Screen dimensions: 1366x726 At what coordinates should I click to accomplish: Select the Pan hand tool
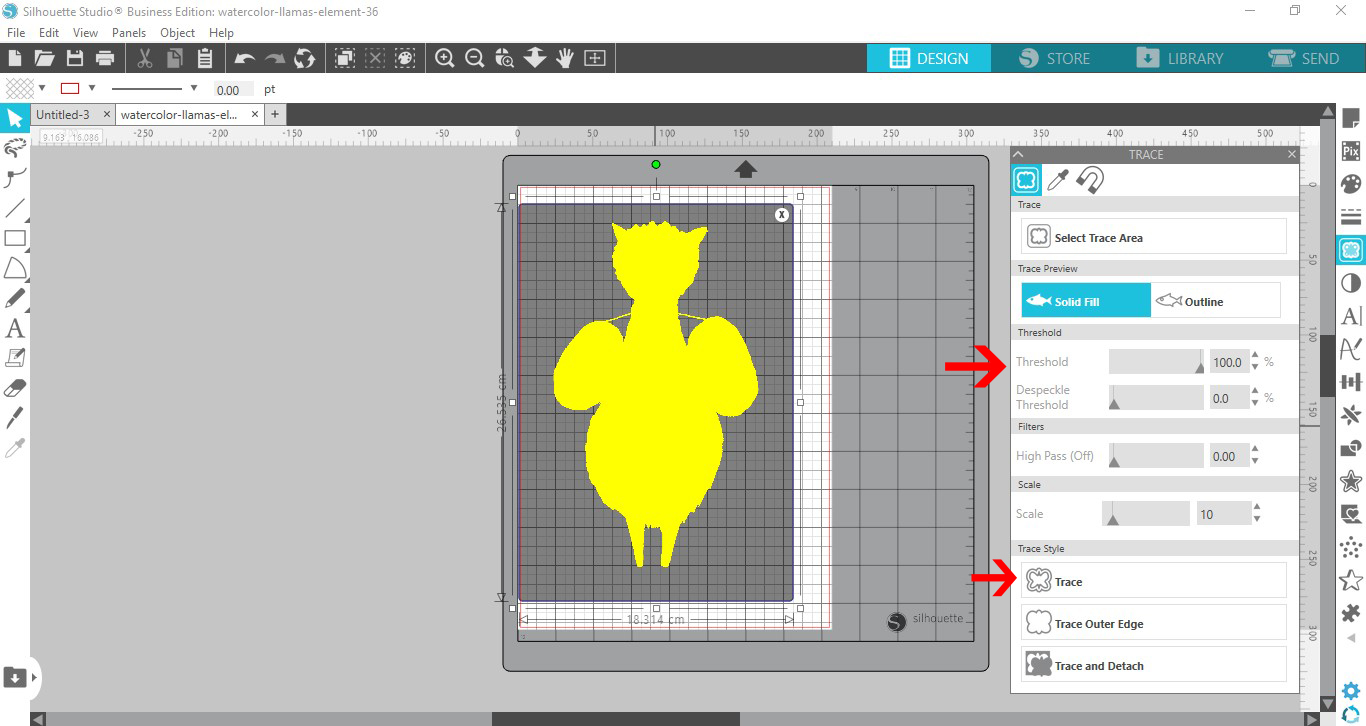coord(565,58)
